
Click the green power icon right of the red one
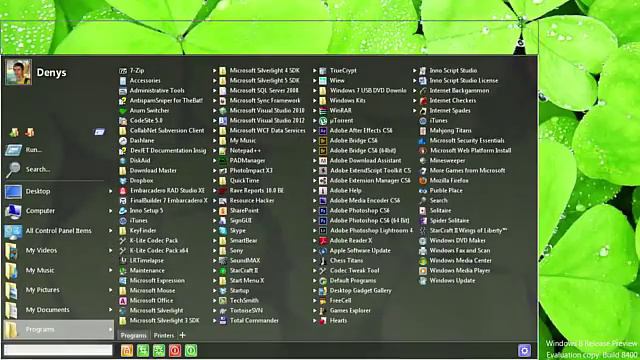pos(191,350)
